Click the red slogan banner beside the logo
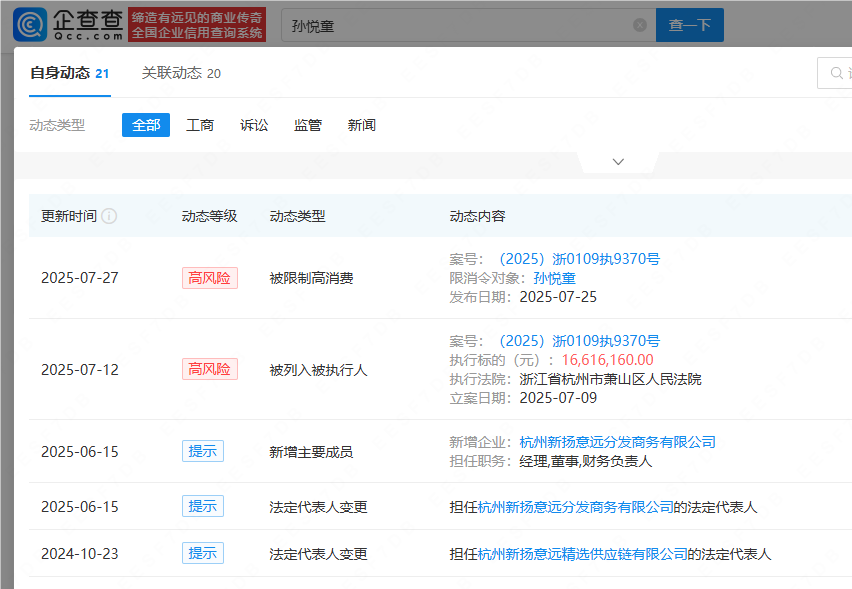Screen dimensions: 852x589 point(197,24)
